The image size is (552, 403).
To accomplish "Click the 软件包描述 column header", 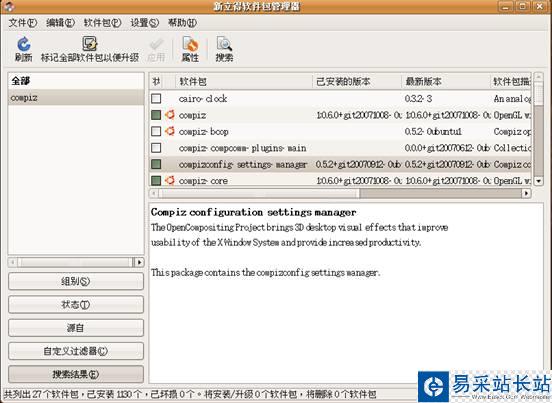I will (510, 82).
